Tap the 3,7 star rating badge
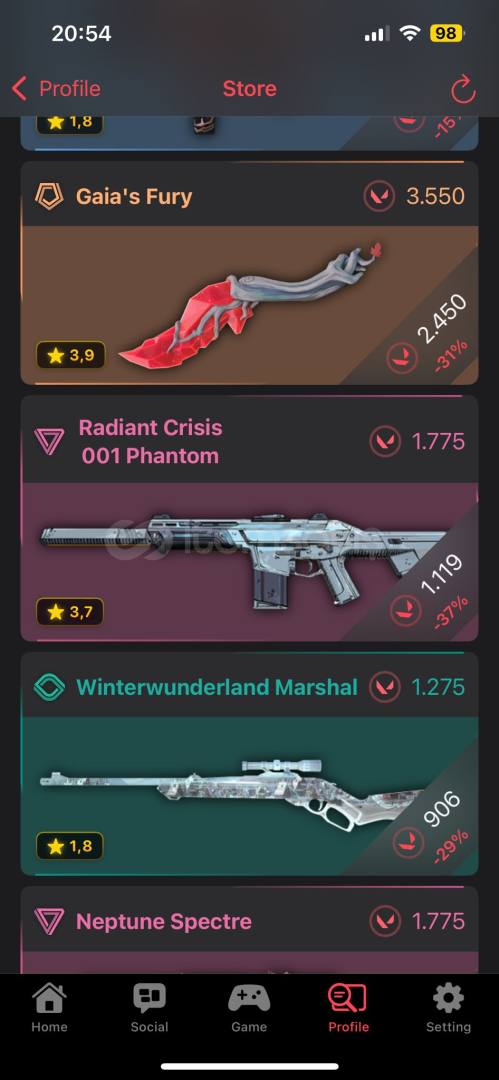Image resolution: width=499 pixels, height=1080 pixels. coord(70,611)
